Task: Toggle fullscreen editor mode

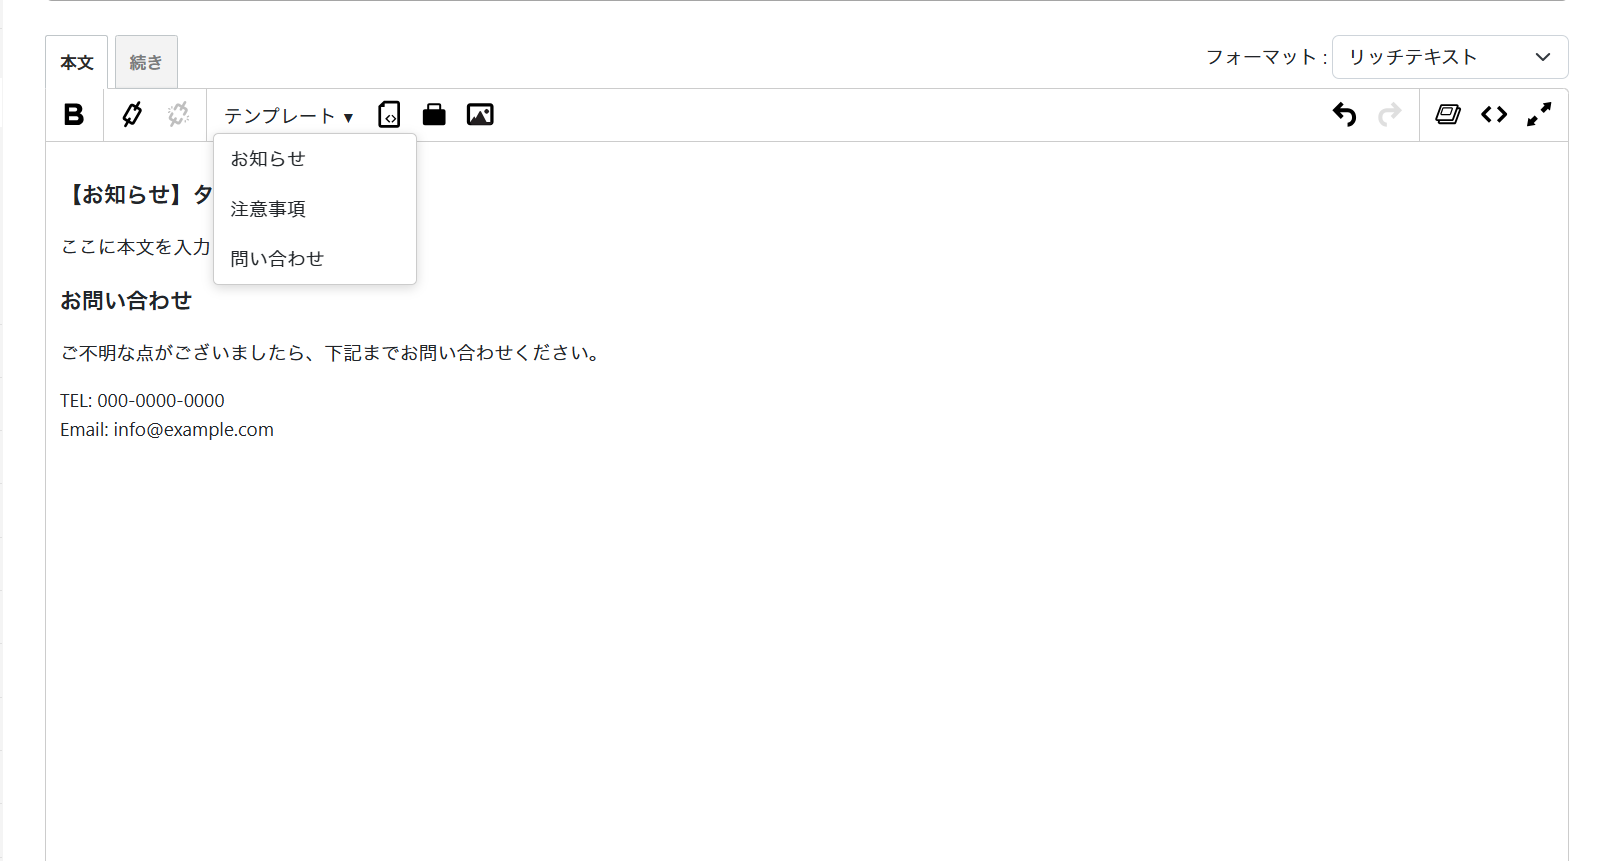Action: (1539, 115)
